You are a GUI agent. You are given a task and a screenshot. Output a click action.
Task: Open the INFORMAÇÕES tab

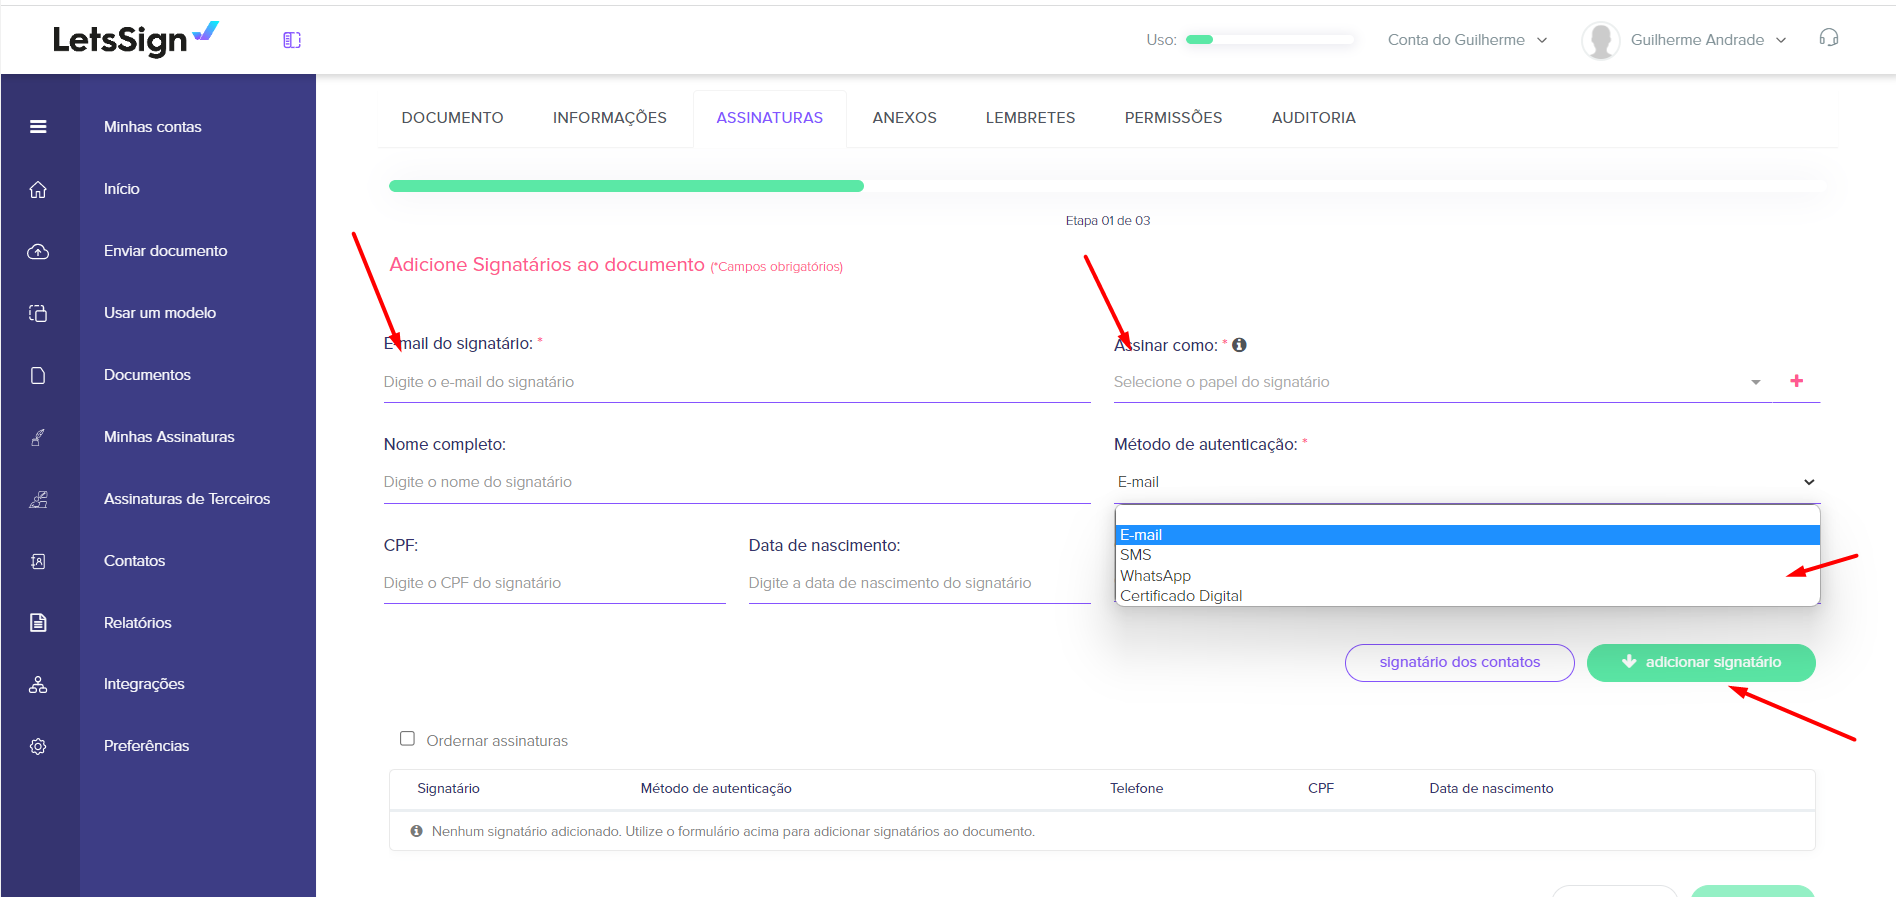(x=610, y=118)
